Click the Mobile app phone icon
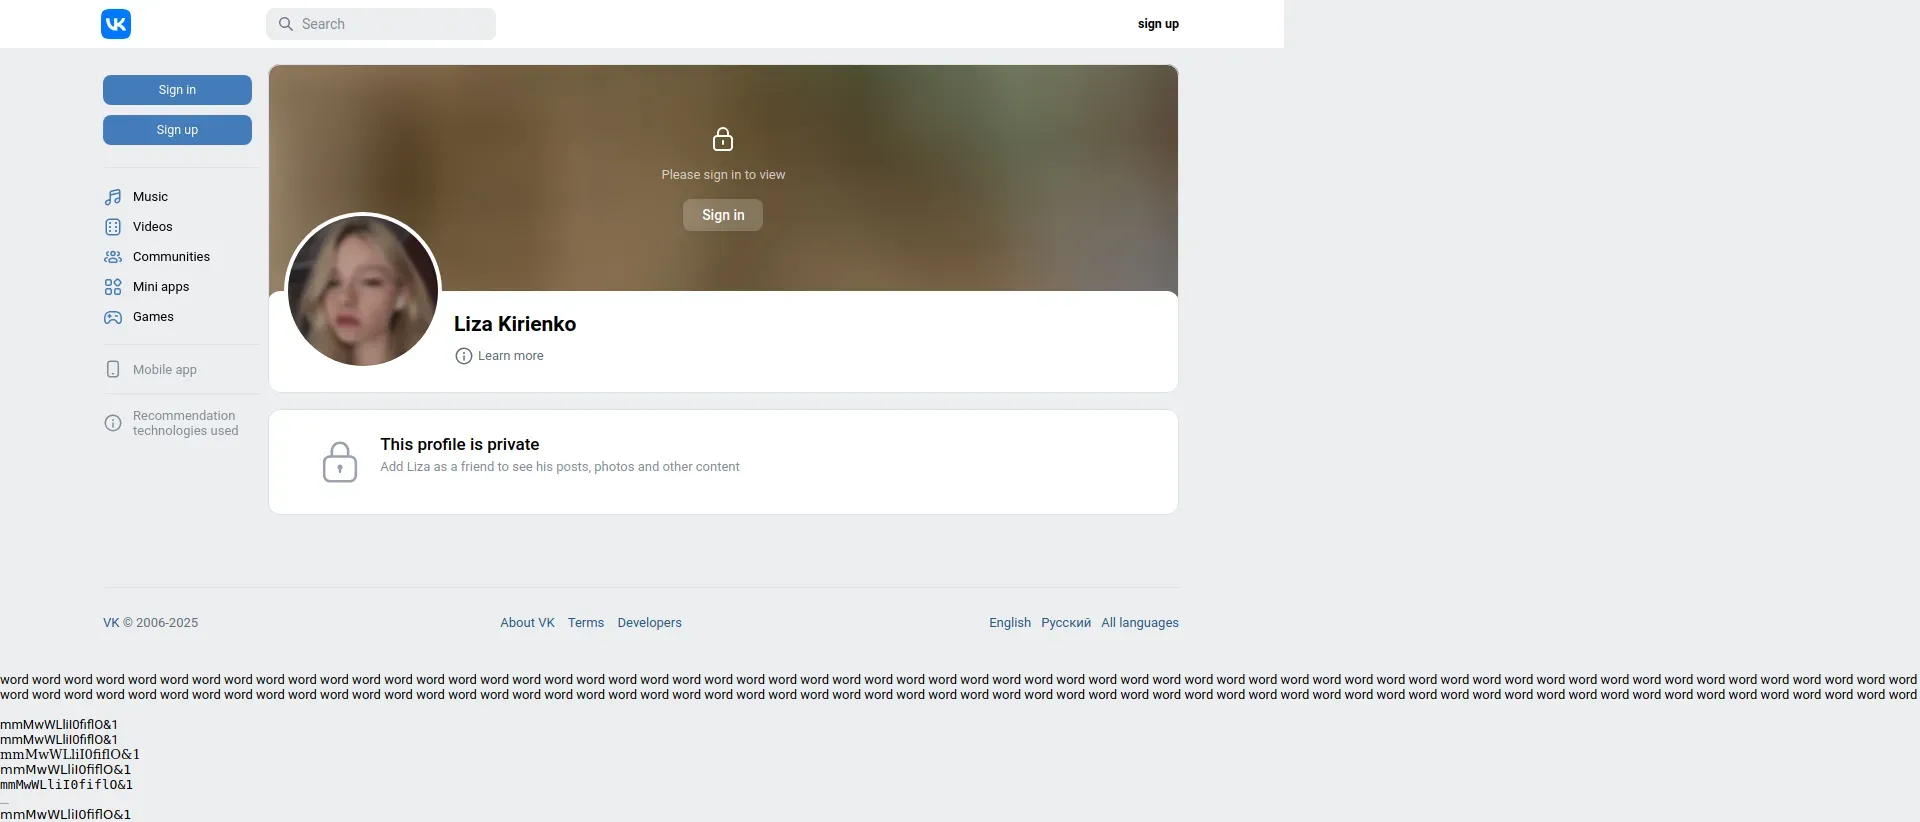Screen dimensions: 1920x822 coord(113,369)
